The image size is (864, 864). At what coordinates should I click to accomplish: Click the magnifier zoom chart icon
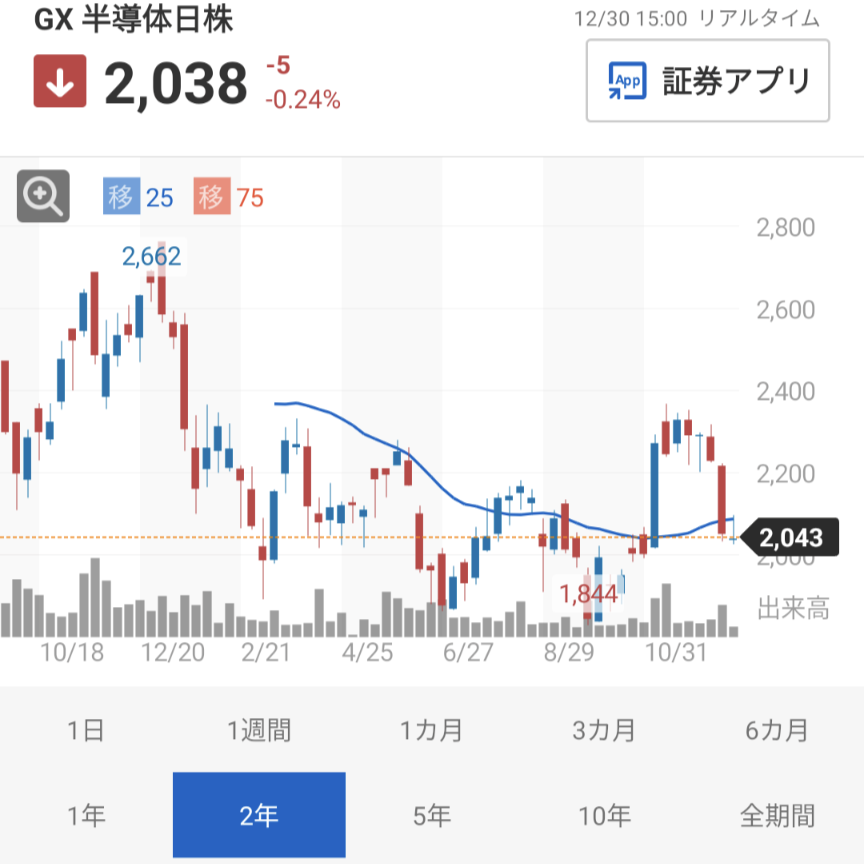pyautogui.click(x=43, y=196)
